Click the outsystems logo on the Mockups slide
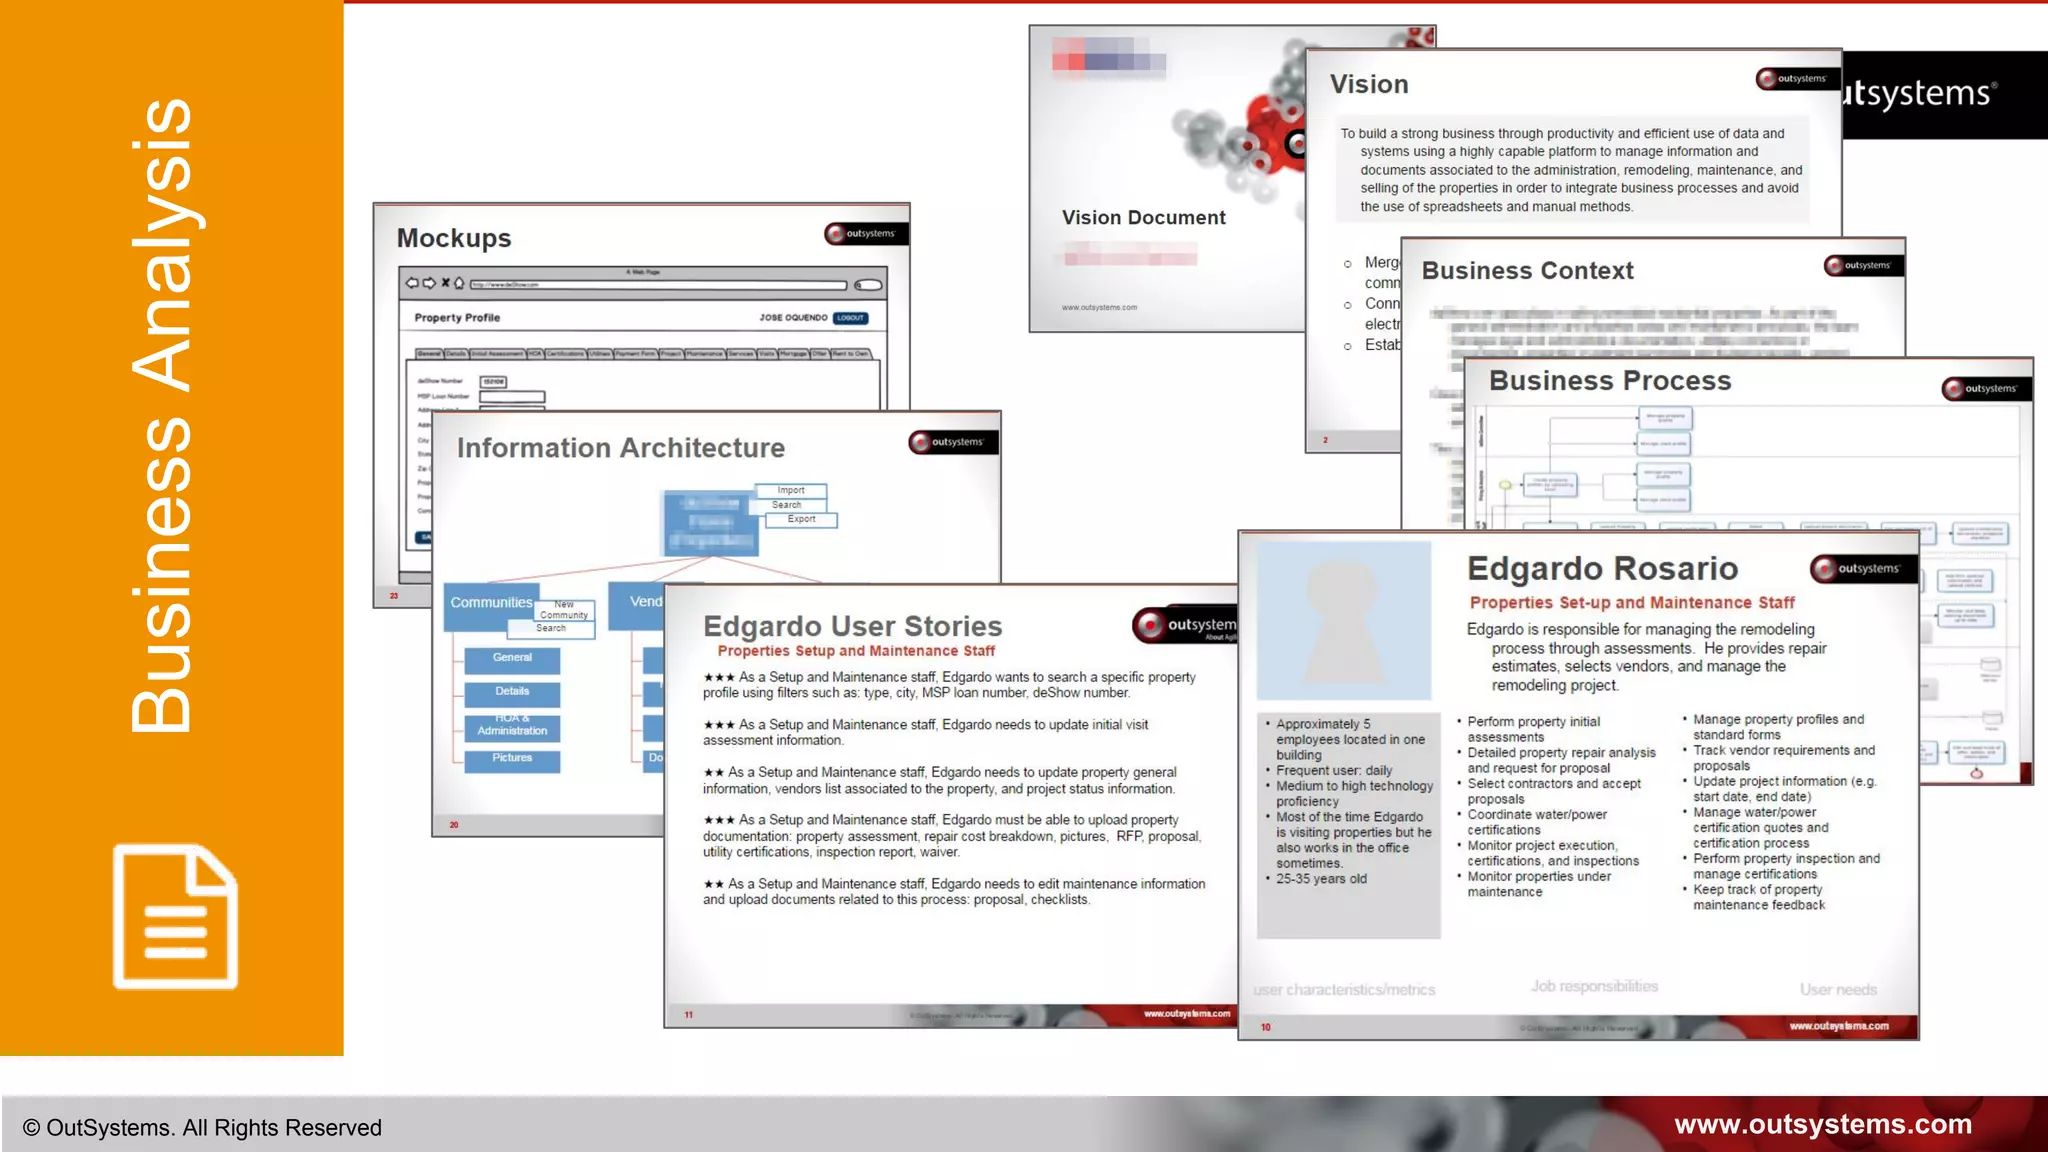 tap(865, 233)
